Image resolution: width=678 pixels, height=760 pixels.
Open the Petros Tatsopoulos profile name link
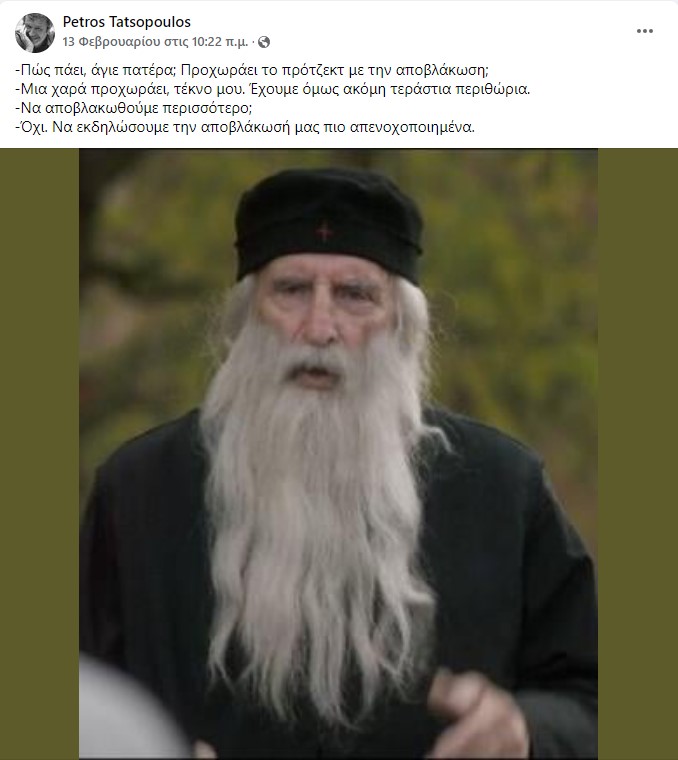point(126,22)
